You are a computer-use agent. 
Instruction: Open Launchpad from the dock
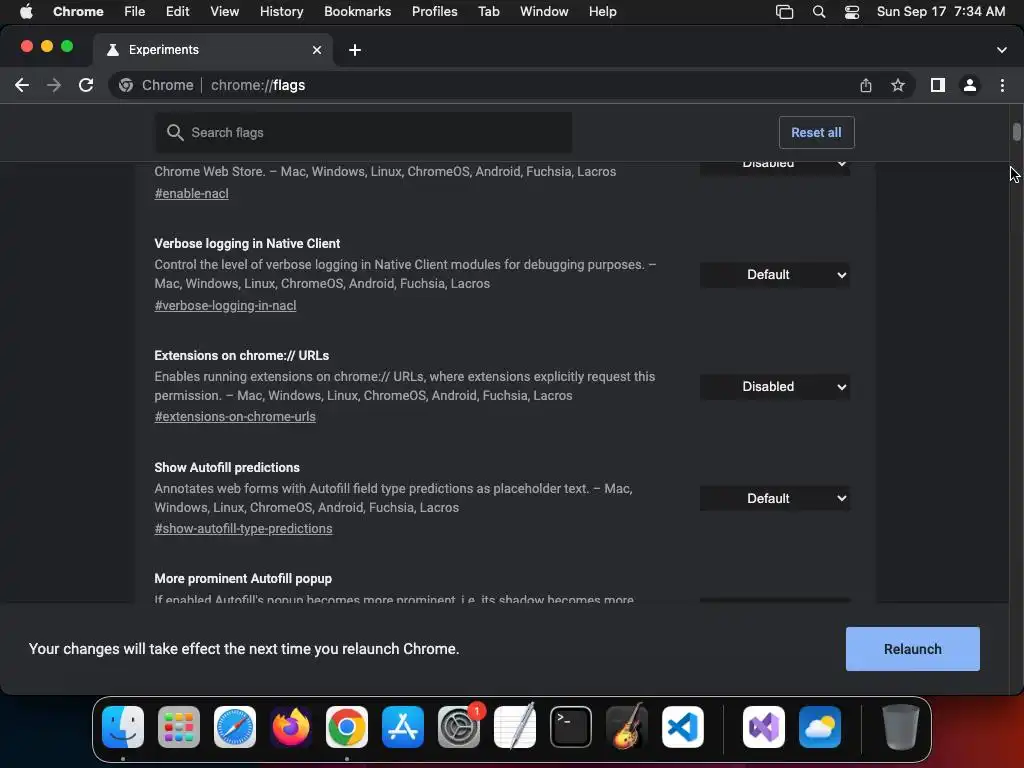(x=179, y=727)
